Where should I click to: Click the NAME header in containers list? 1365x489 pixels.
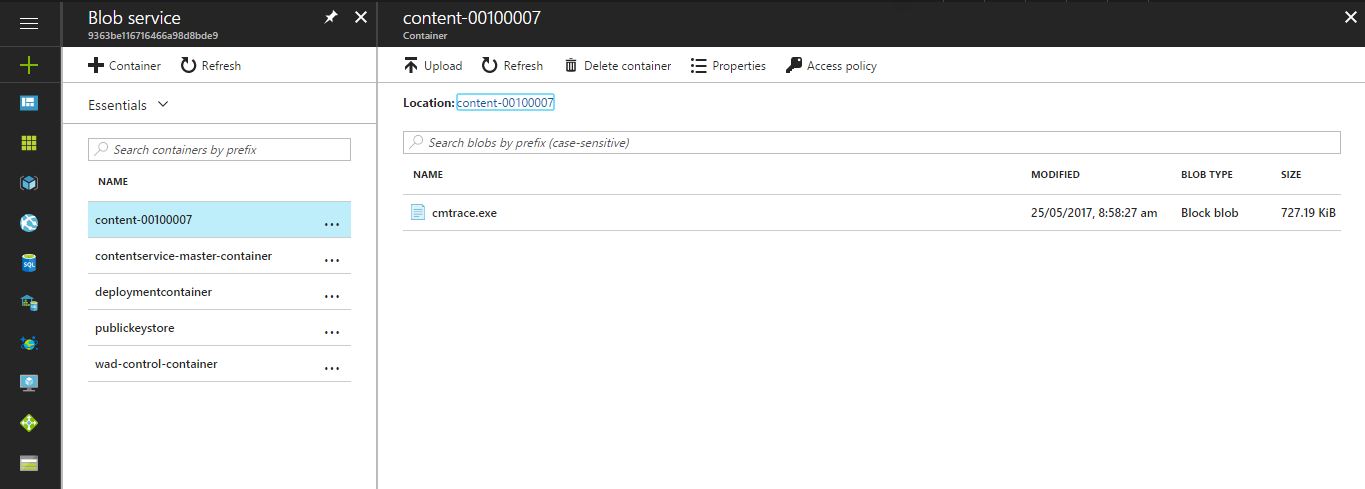tap(113, 182)
